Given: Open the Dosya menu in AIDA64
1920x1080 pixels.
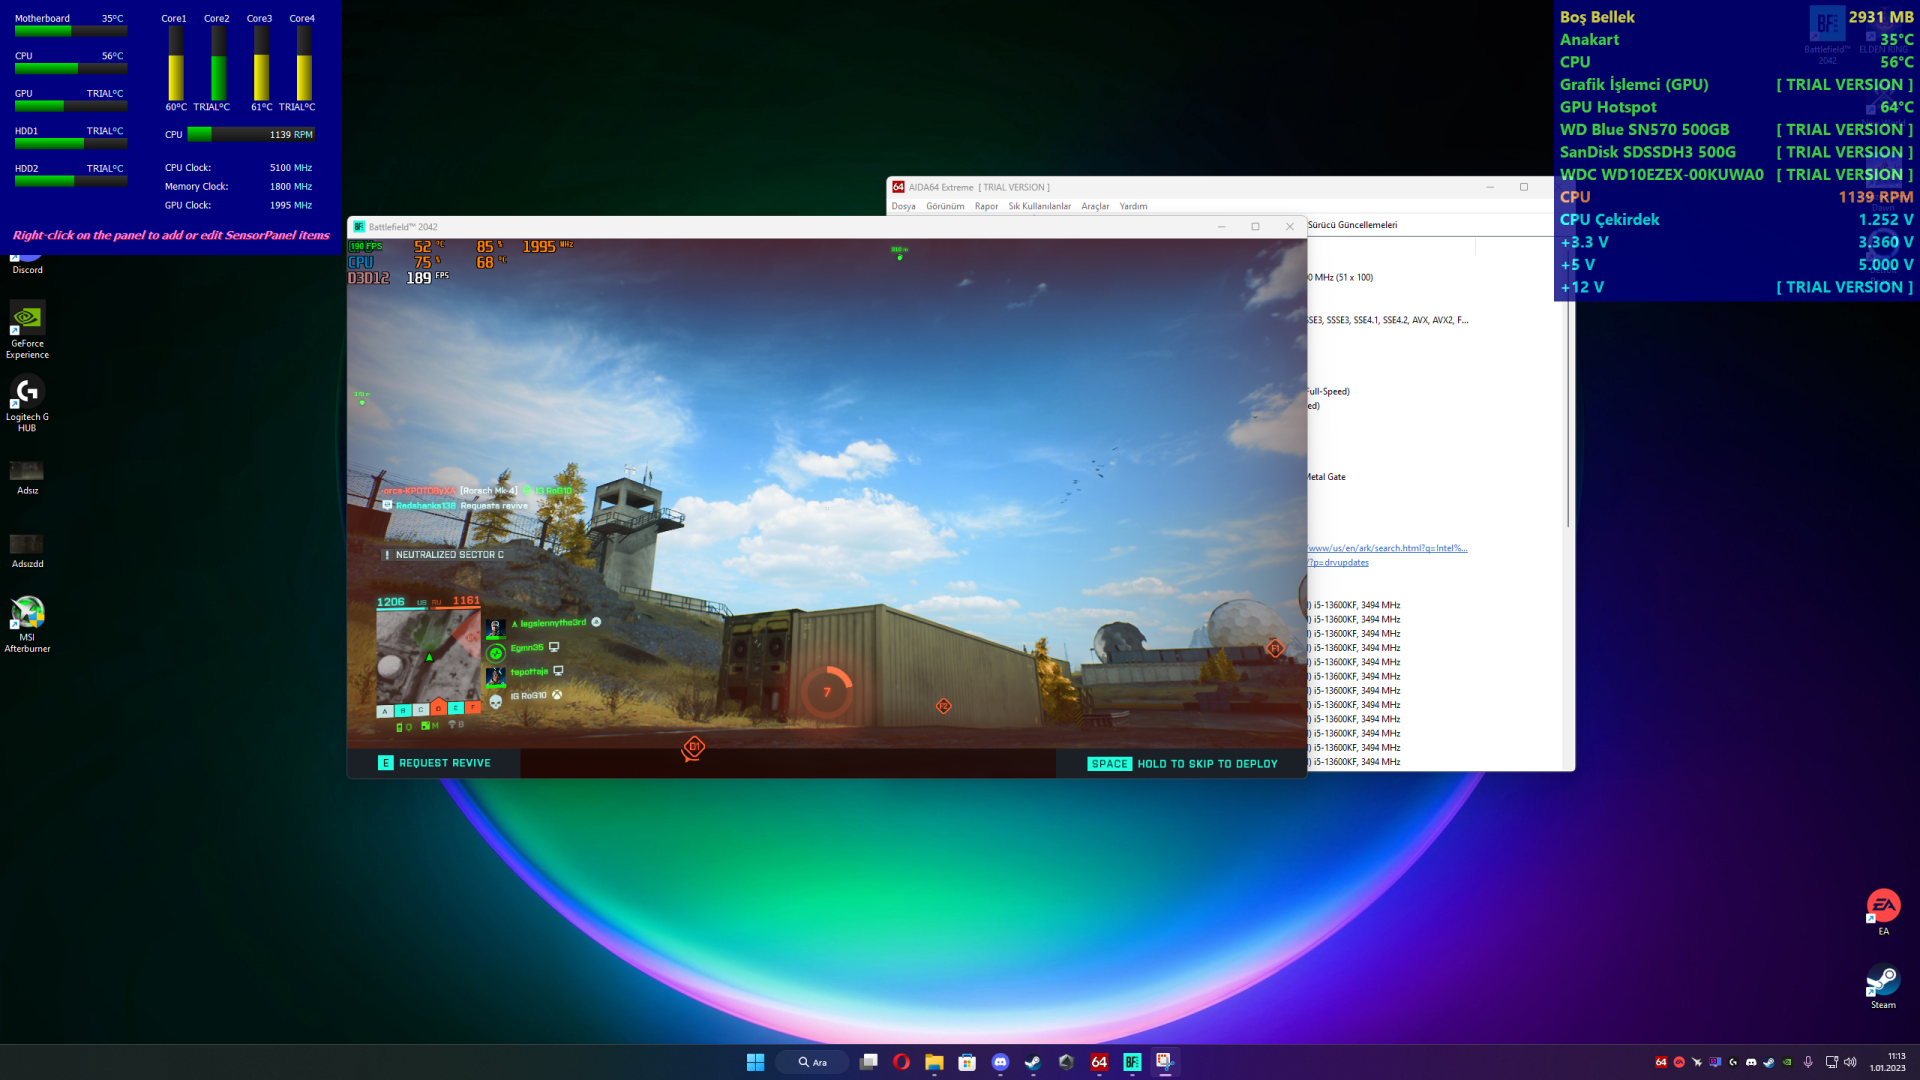Looking at the screenshot, I should point(903,206).
